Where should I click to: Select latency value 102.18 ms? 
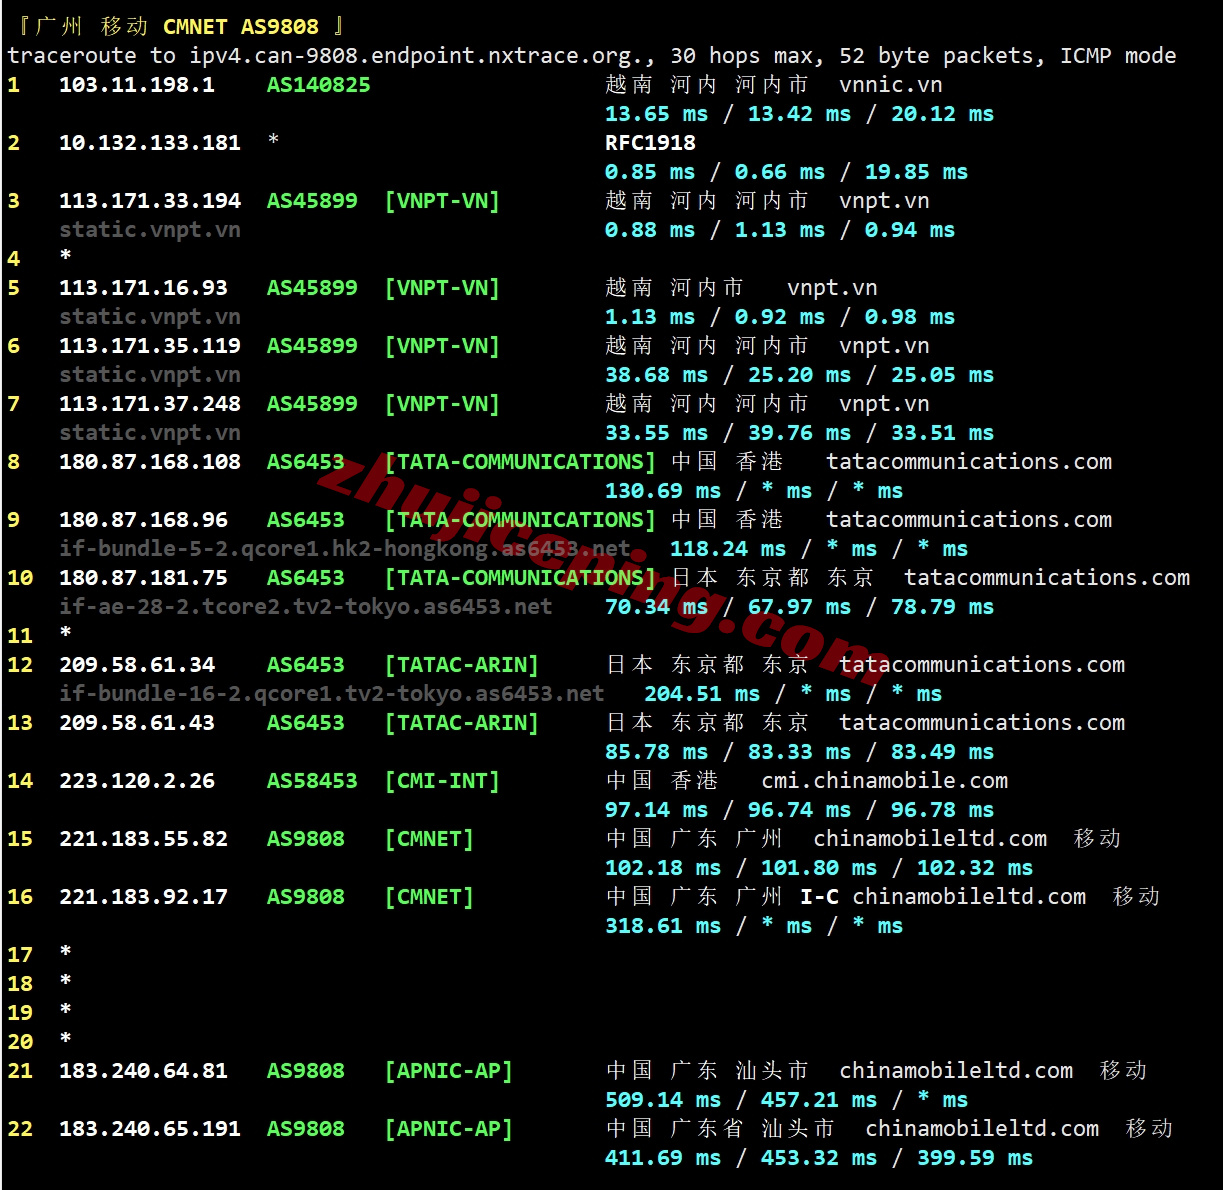[663, 868]
